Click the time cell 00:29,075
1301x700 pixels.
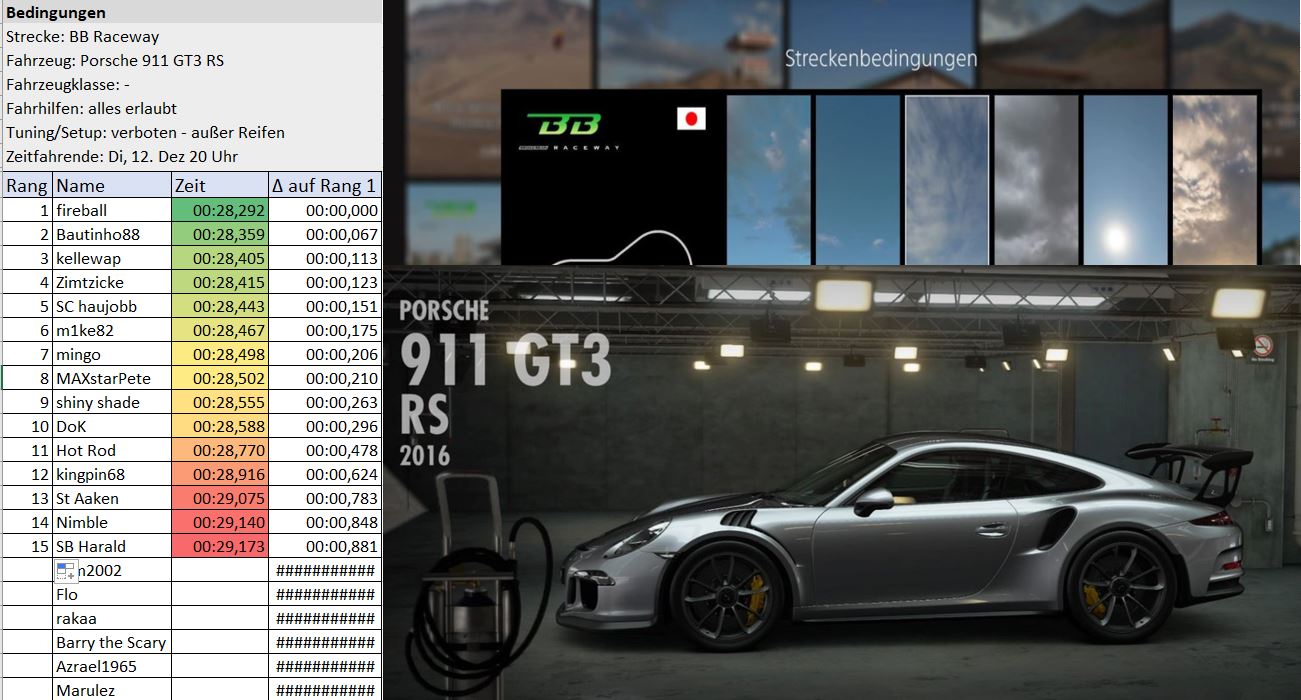click(220, 498)
